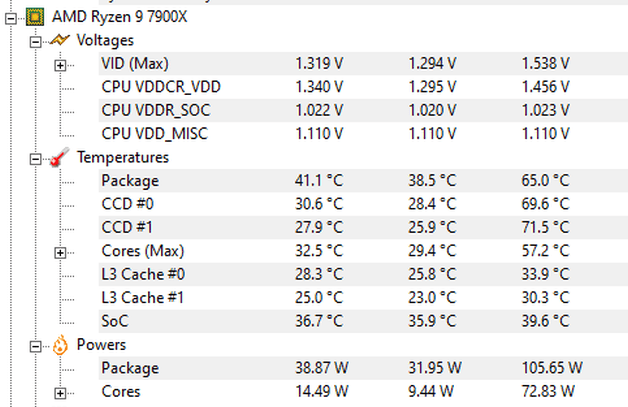Expand the Cores (Max) temperature entry
The height and width of the screenshot is (407, 628).
(x=60, y=251)
